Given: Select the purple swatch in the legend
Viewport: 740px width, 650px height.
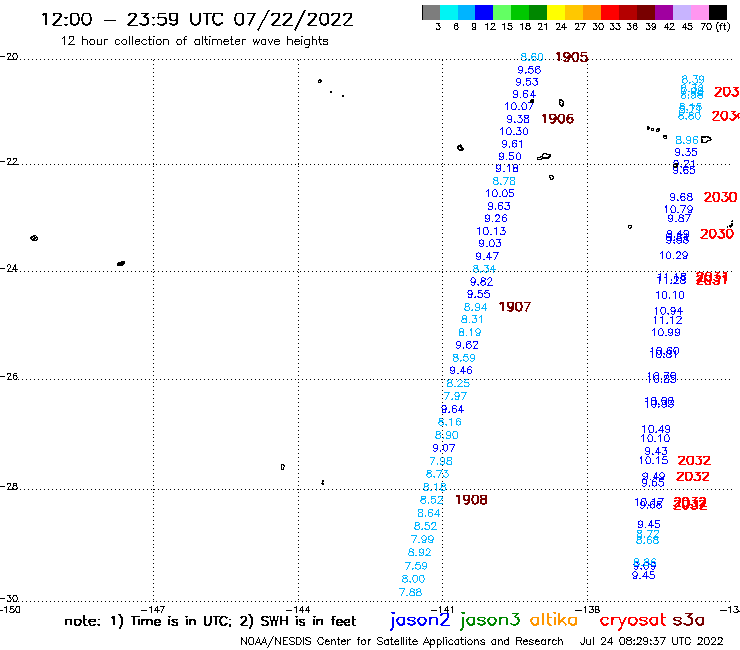Looking at the screenshot, I should pos(664,12).
